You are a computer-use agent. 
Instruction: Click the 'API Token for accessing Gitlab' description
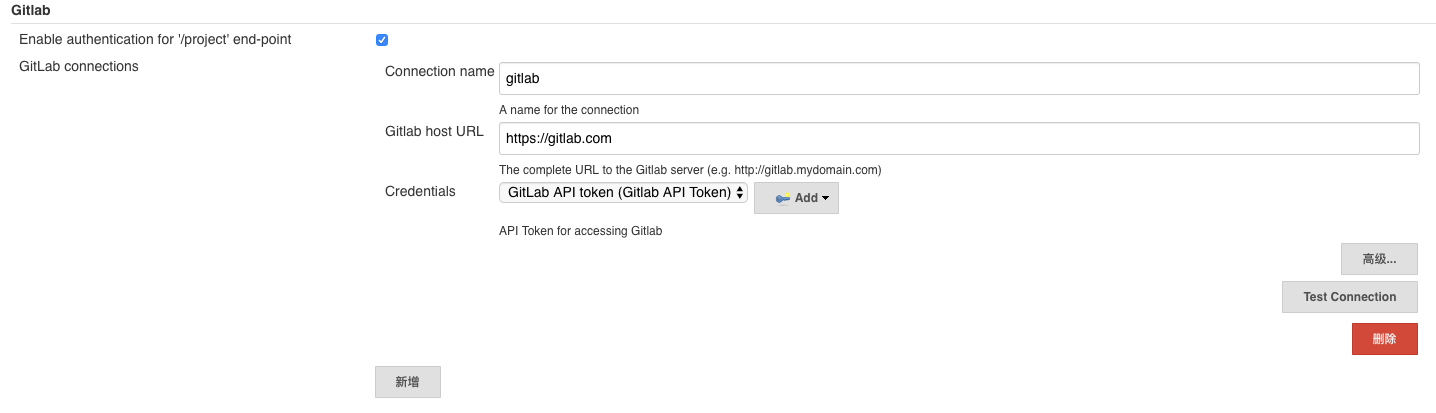tap(580, 231)
